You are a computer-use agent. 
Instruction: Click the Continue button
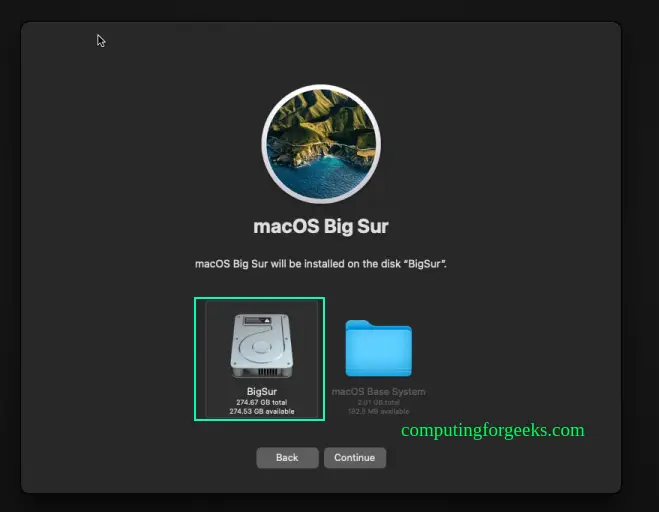[355, 457]
